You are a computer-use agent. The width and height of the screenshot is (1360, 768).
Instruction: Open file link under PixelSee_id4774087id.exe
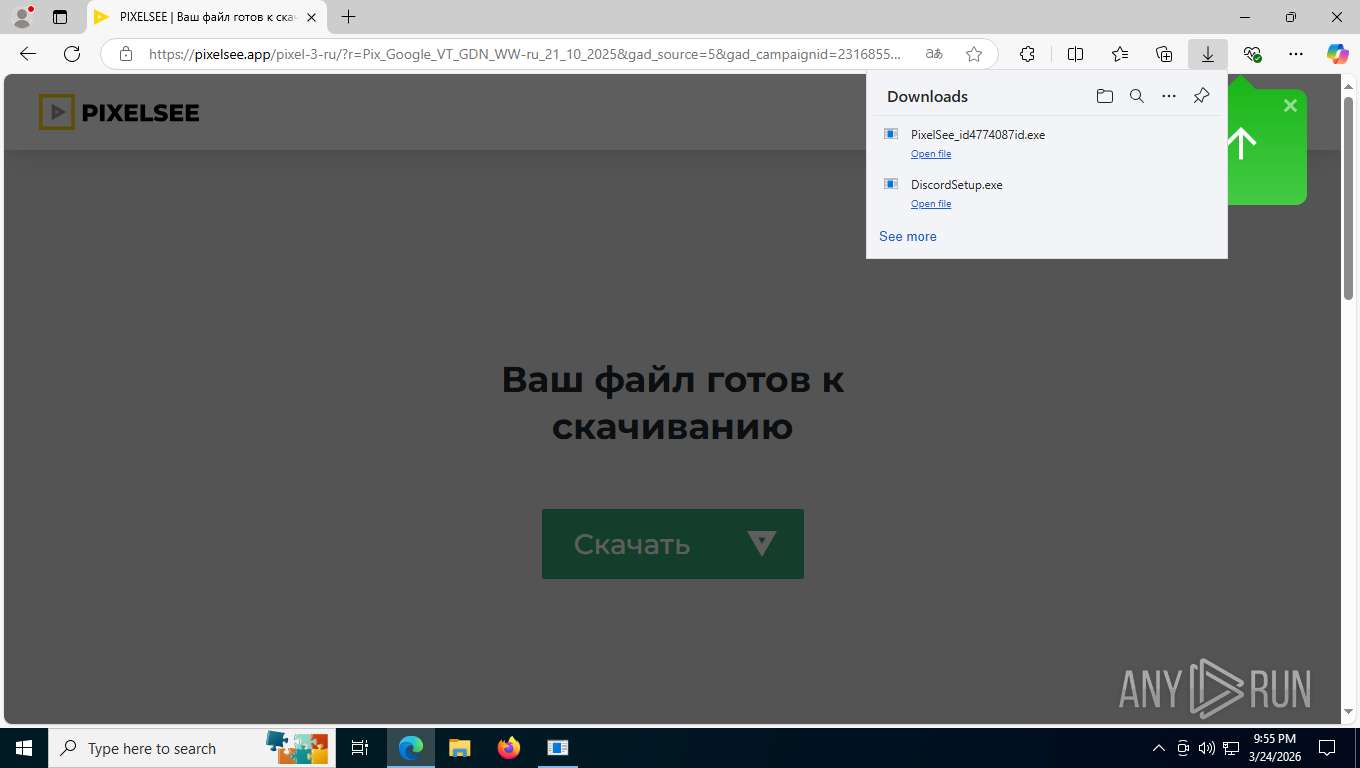tap(931, 154)
